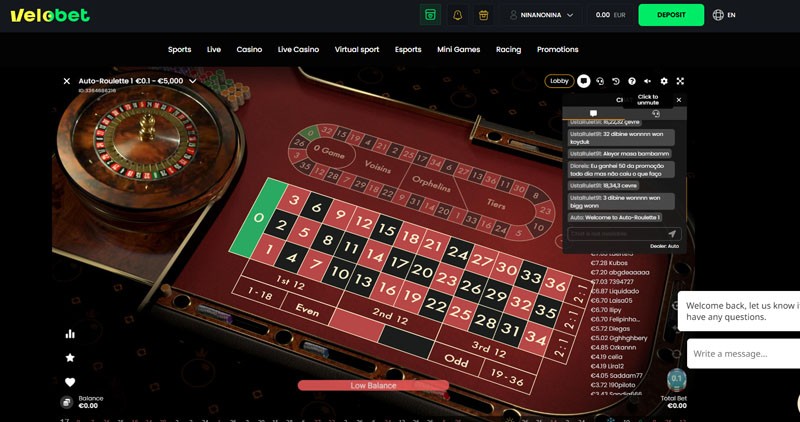Toggle fullscreen mode for the roulette
This screenshot has width=800, height=422.
click(680, 81)
